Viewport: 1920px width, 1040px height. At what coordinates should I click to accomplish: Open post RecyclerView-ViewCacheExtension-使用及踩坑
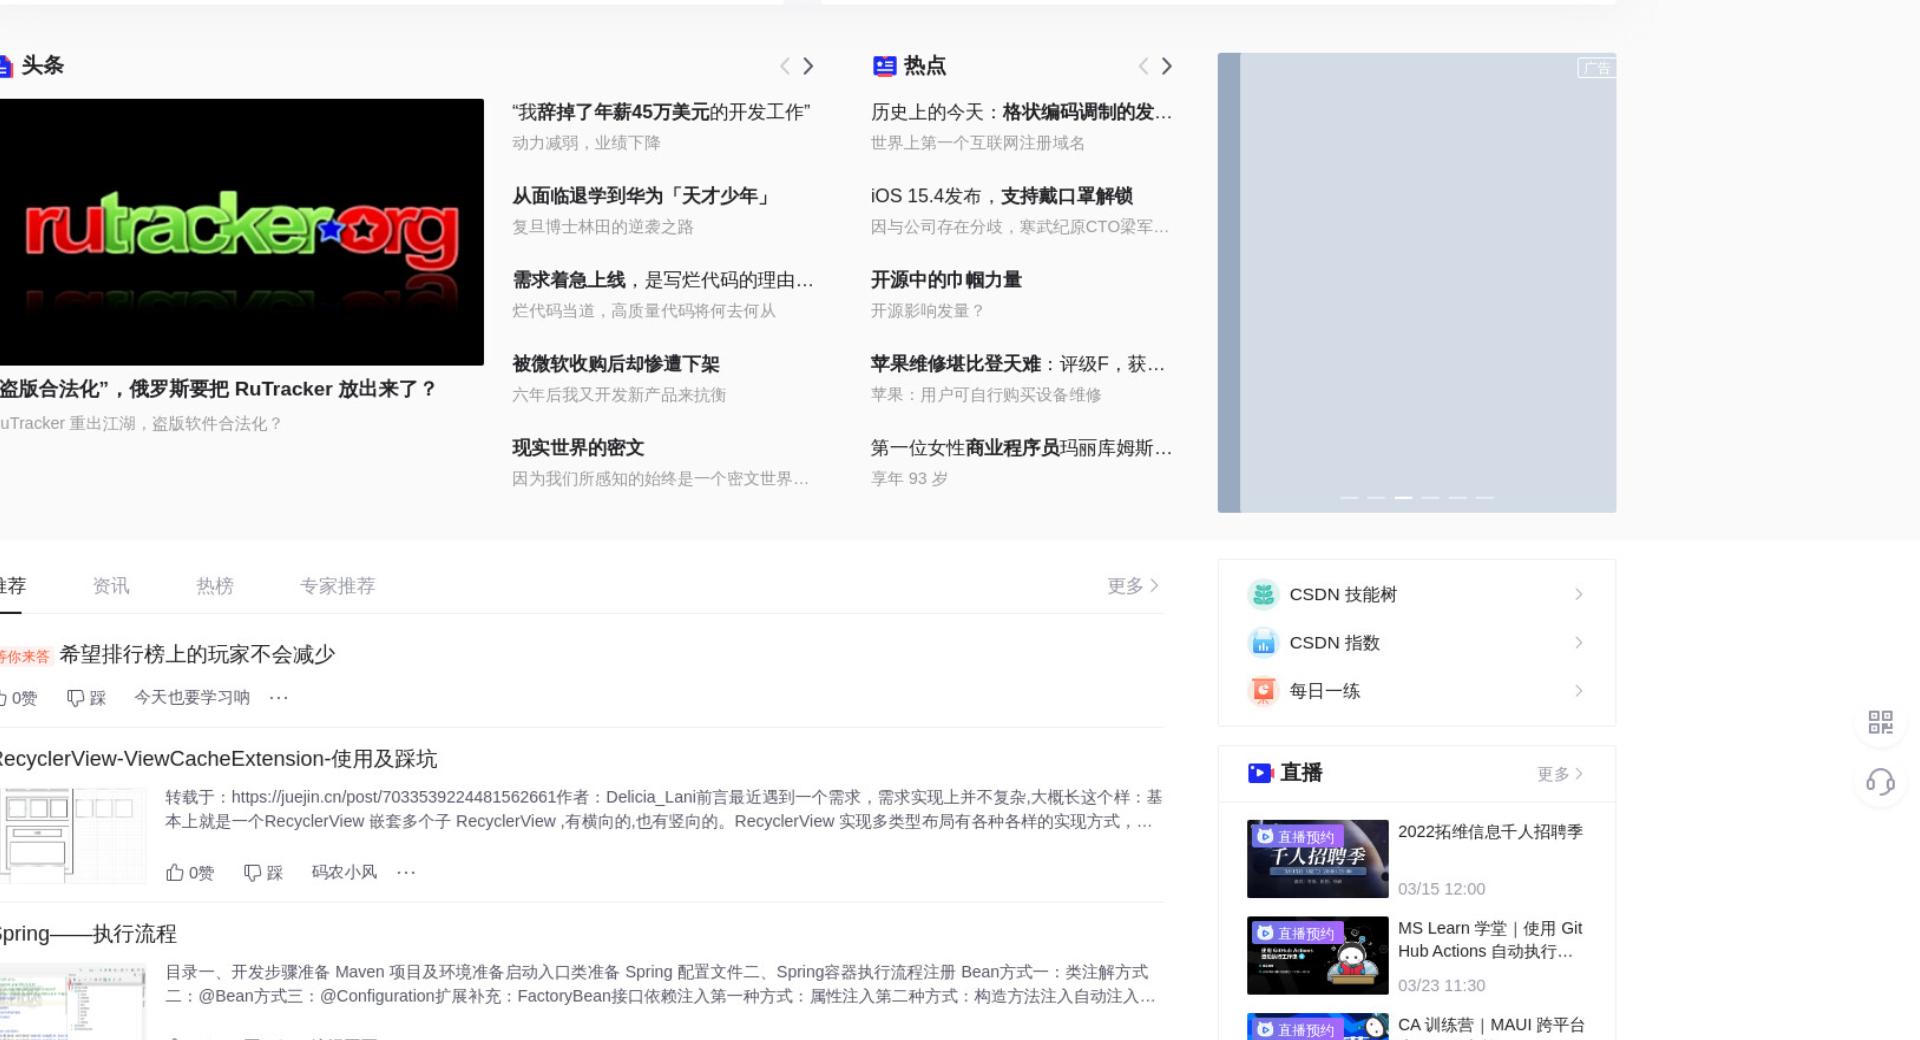pos(218,759)
